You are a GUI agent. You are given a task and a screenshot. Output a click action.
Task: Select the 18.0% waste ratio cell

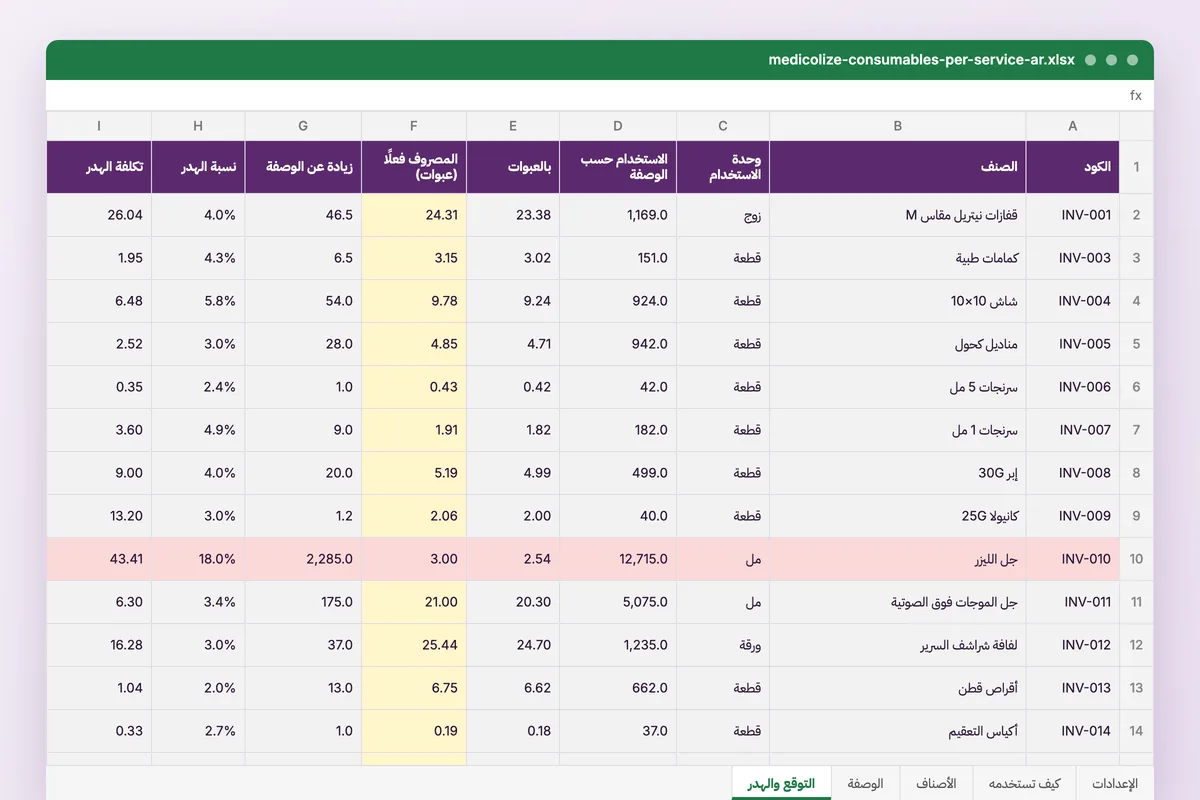[198, 559]
